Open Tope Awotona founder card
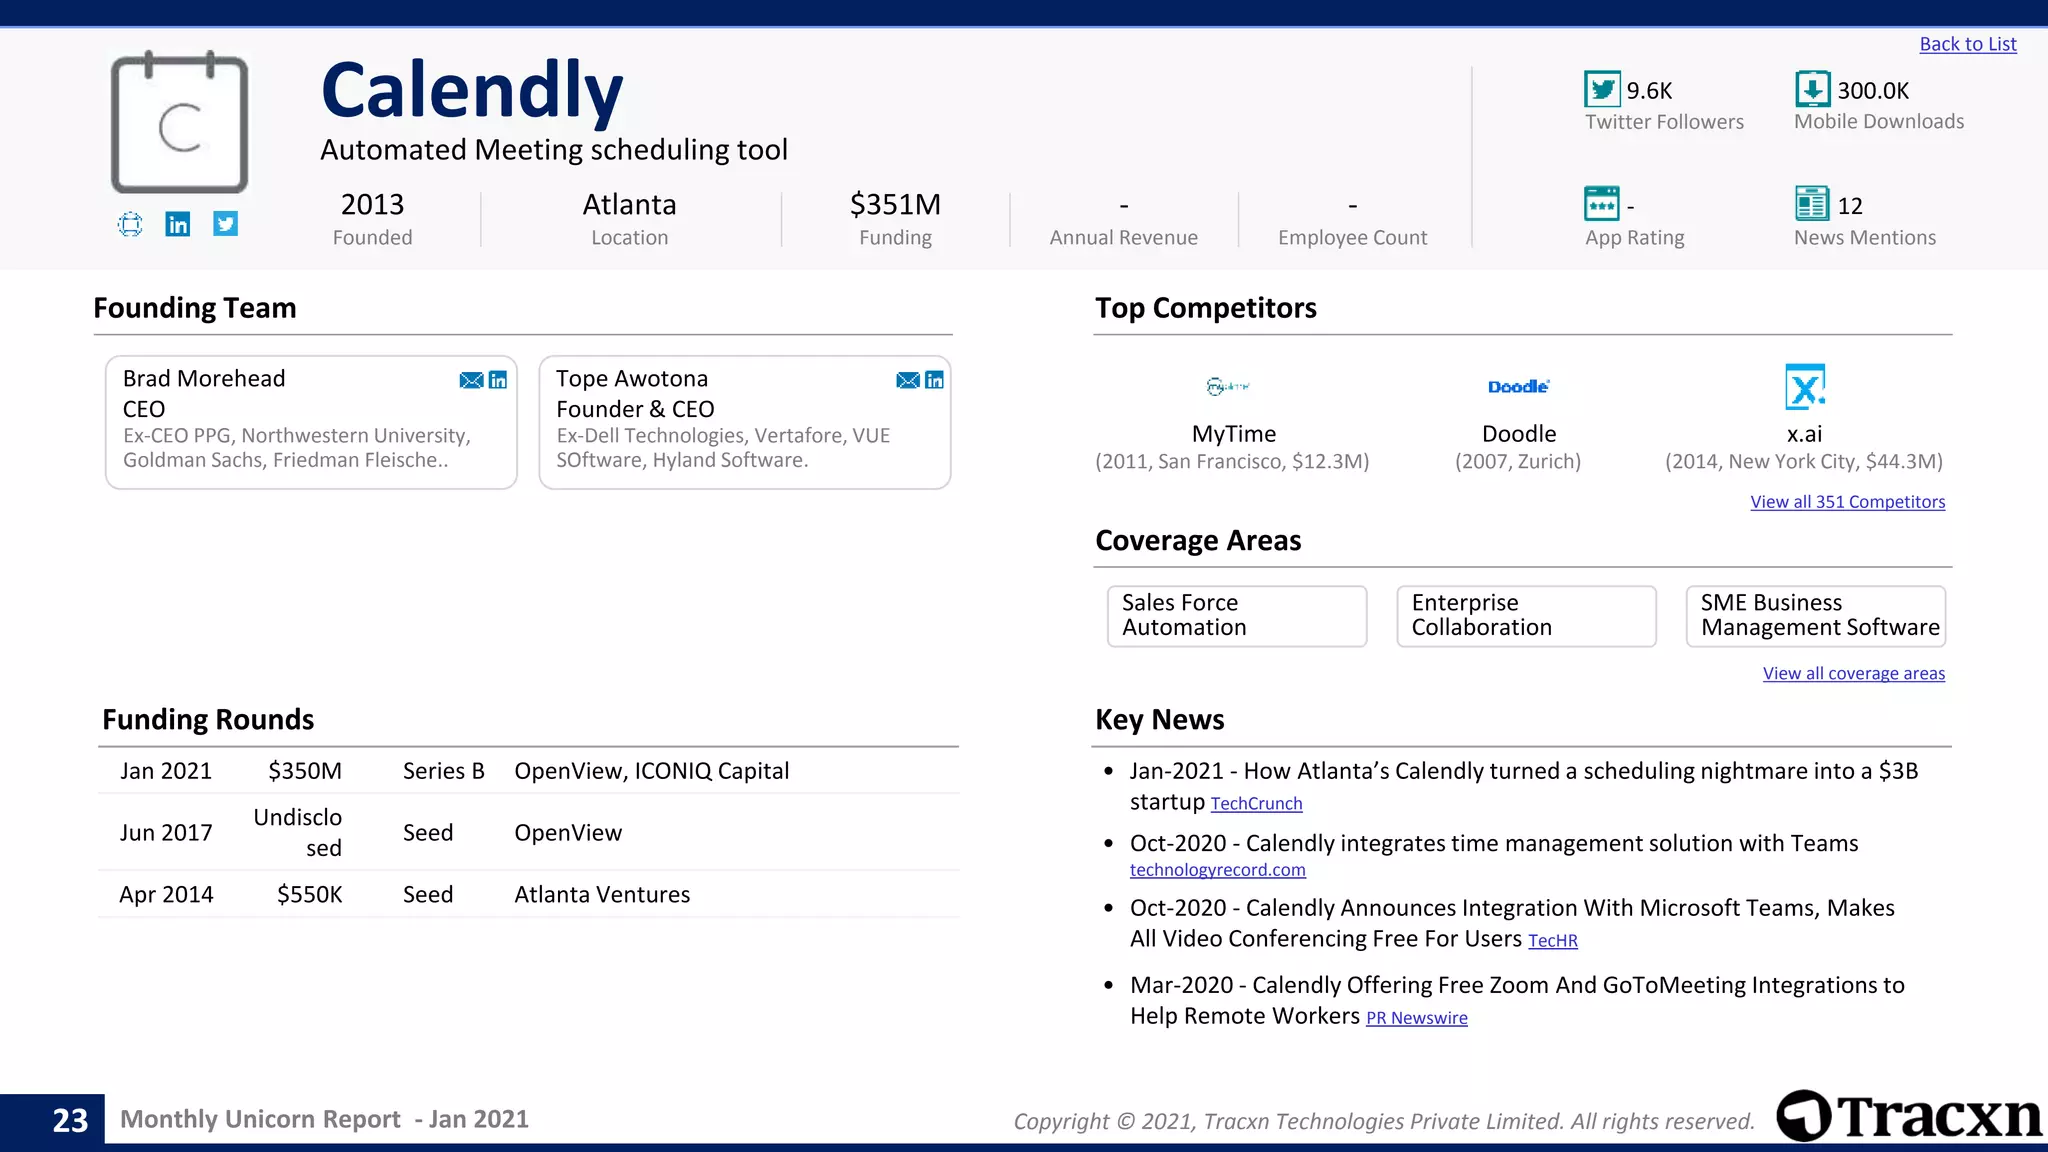 [x=745, y=422]
